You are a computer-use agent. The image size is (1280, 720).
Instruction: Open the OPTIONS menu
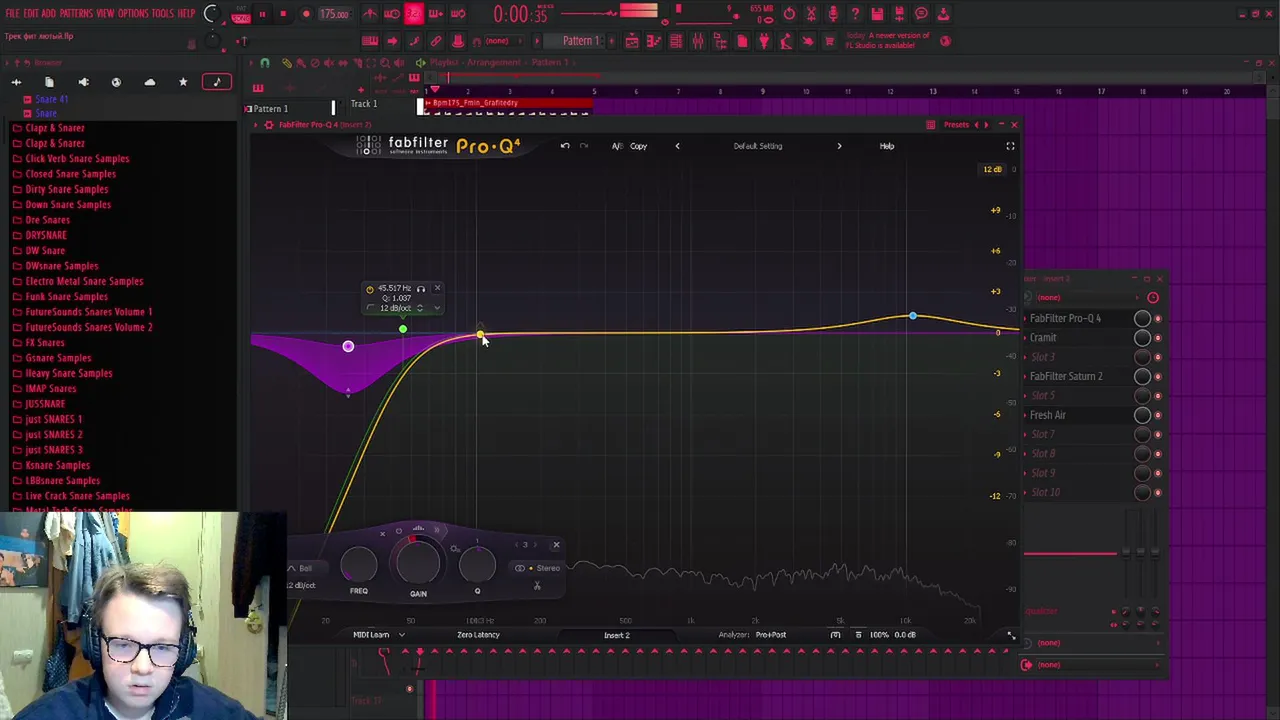coord(133,13)
